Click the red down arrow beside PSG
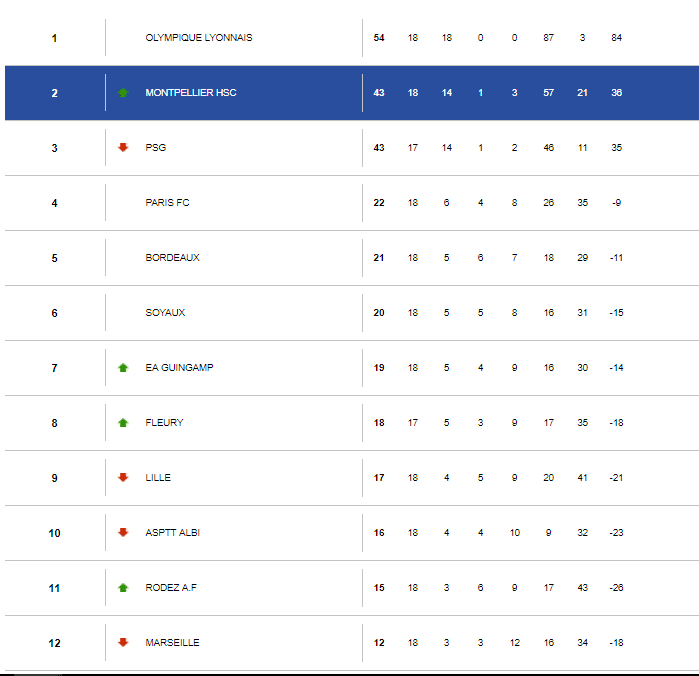This screenshot has width=699, height=676. 123,147
